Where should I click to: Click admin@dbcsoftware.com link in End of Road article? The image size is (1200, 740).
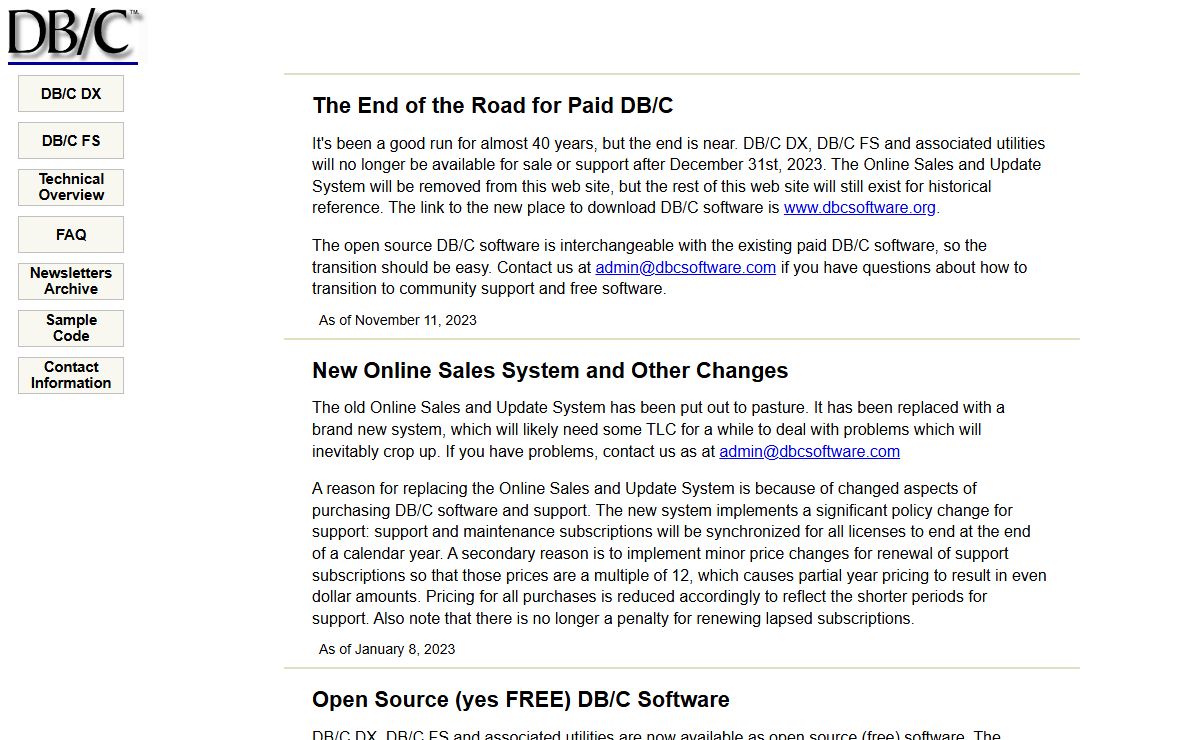[x=686, y=267]
